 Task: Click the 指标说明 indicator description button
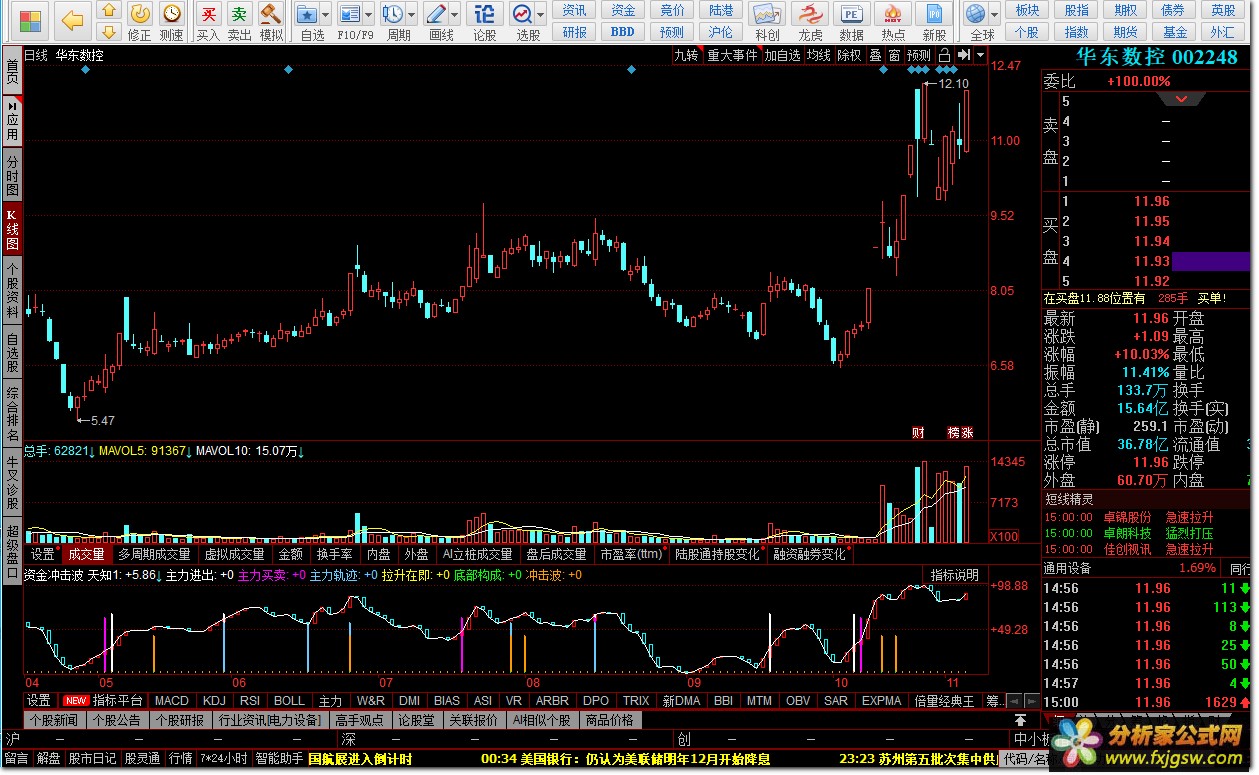(954, 575)
